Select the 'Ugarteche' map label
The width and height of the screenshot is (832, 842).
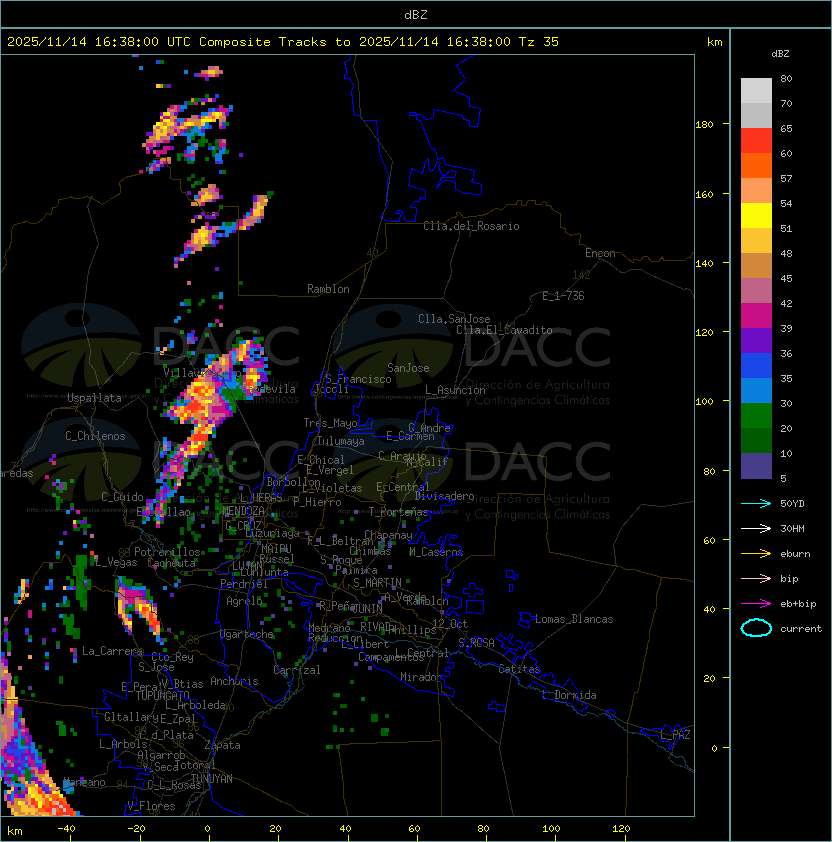coord(247,634)
